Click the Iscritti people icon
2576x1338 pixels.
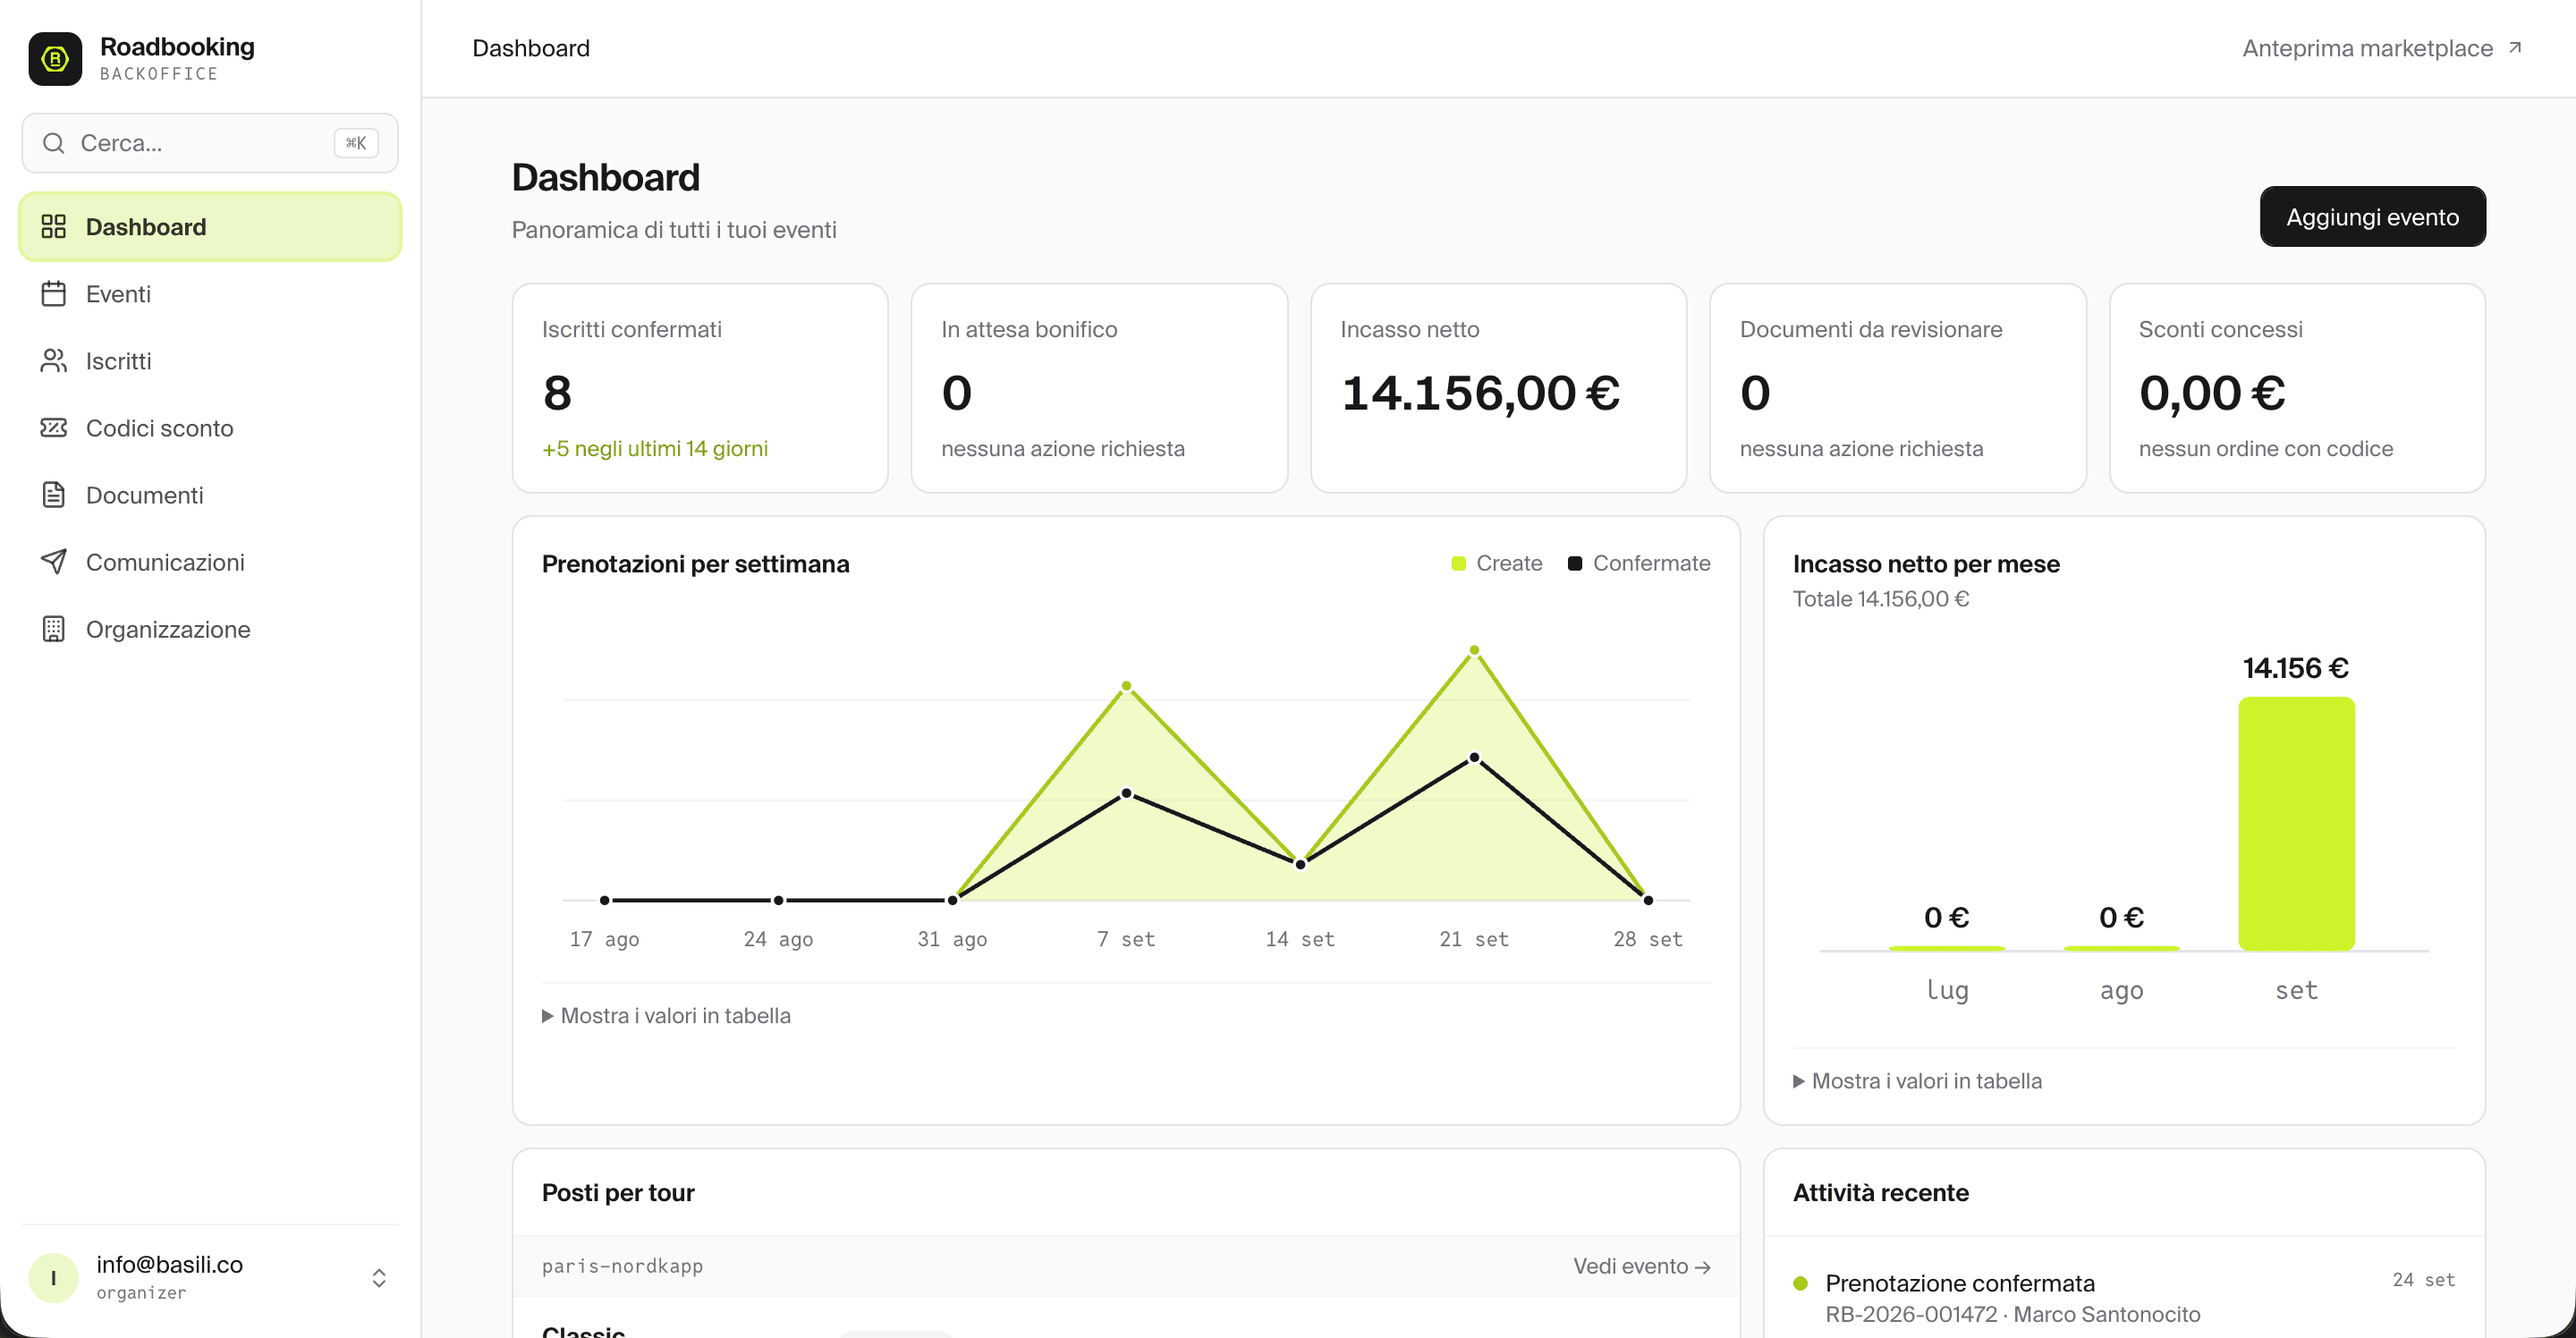point(54,360)
